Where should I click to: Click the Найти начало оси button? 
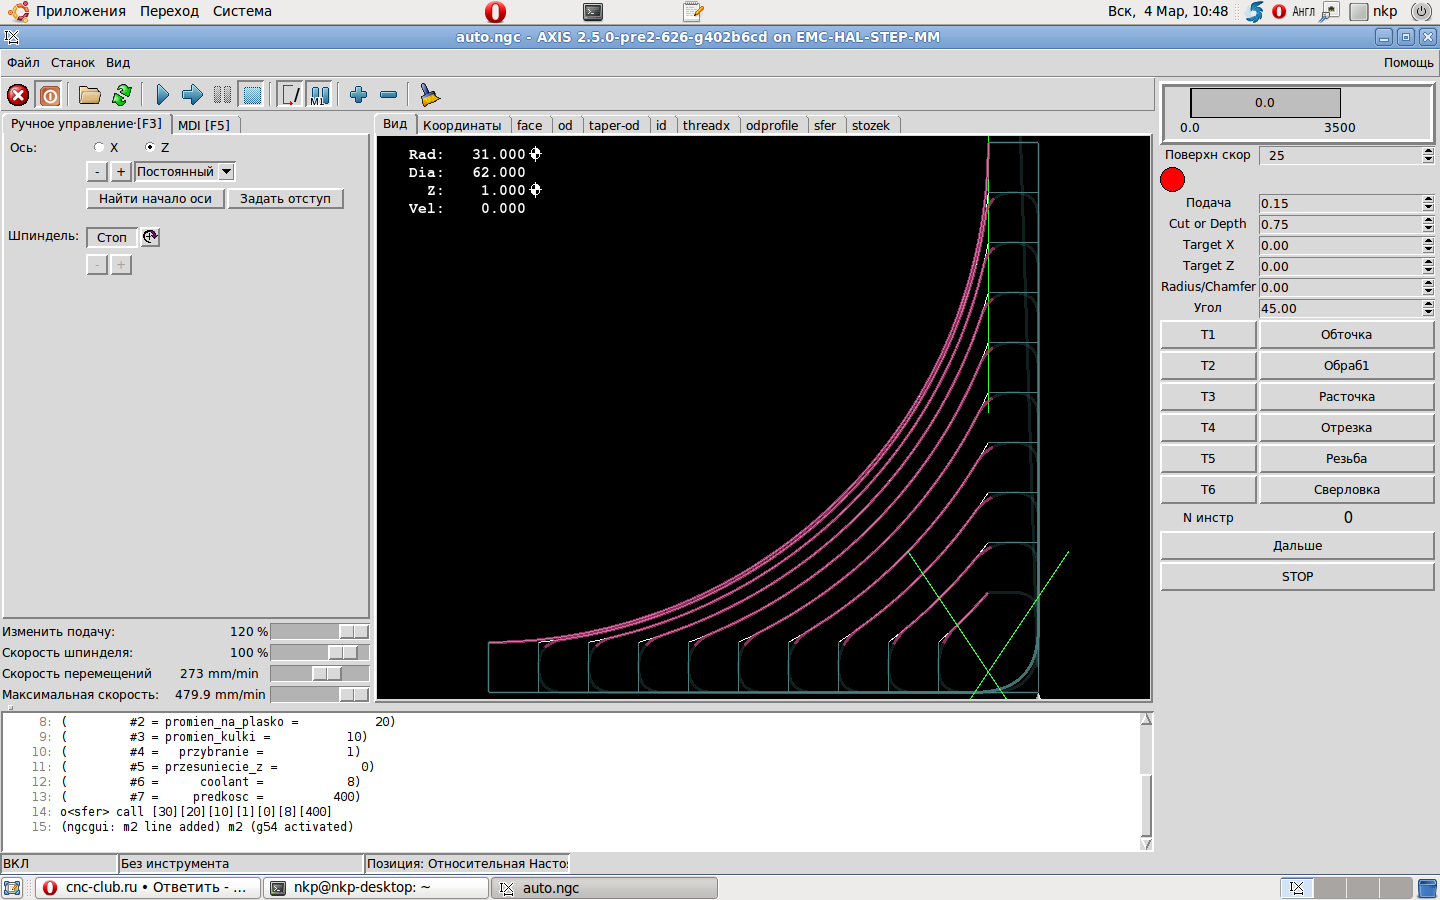(x=155, y=199)
